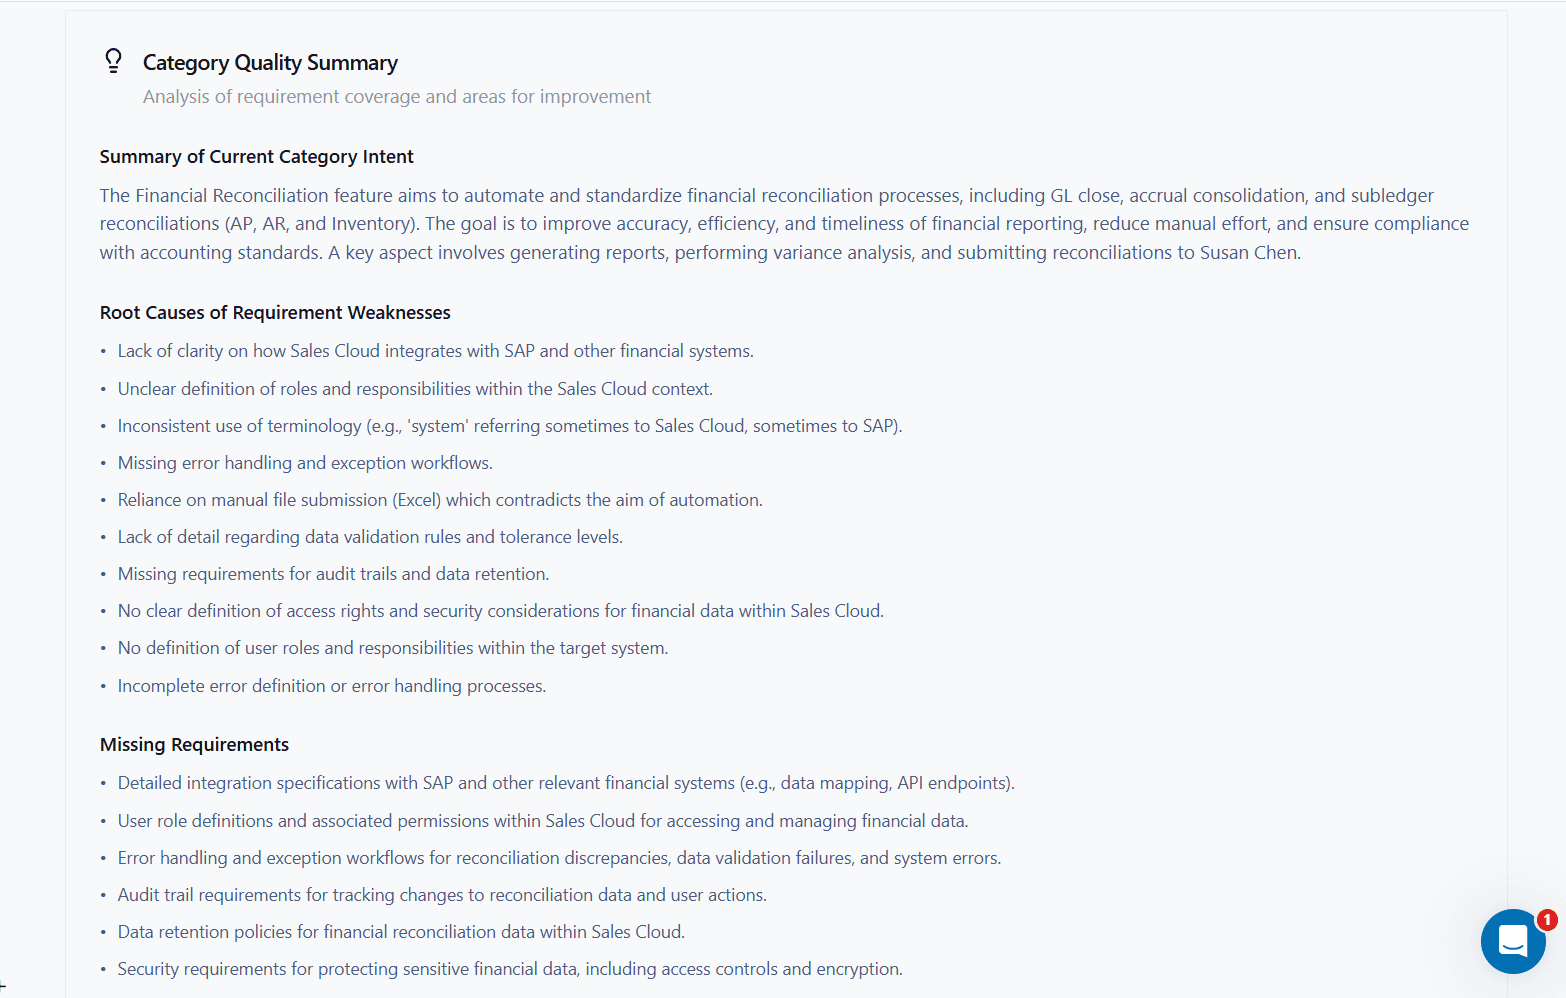Open the 'Category Quality Summary' title
The width and height of the screenshot is (1566, 998).
270,62
